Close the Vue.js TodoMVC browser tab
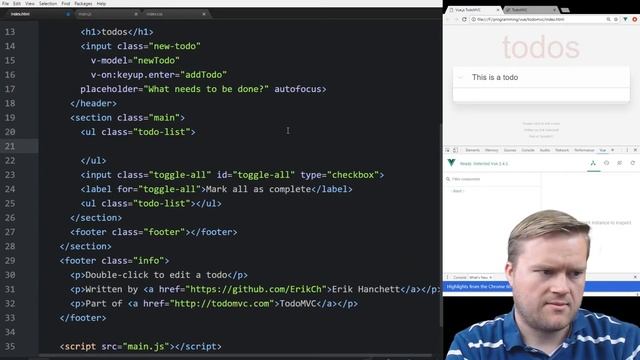 tap(498, 10)
